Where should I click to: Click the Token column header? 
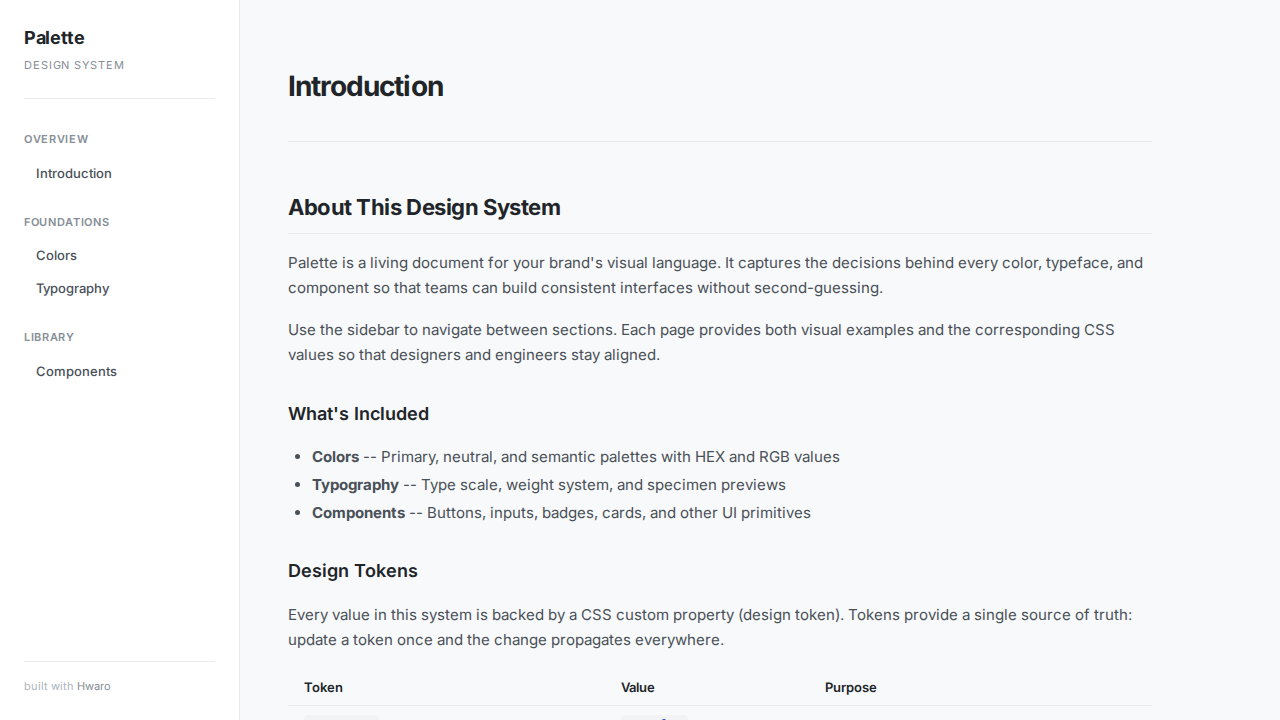point(323,687)
